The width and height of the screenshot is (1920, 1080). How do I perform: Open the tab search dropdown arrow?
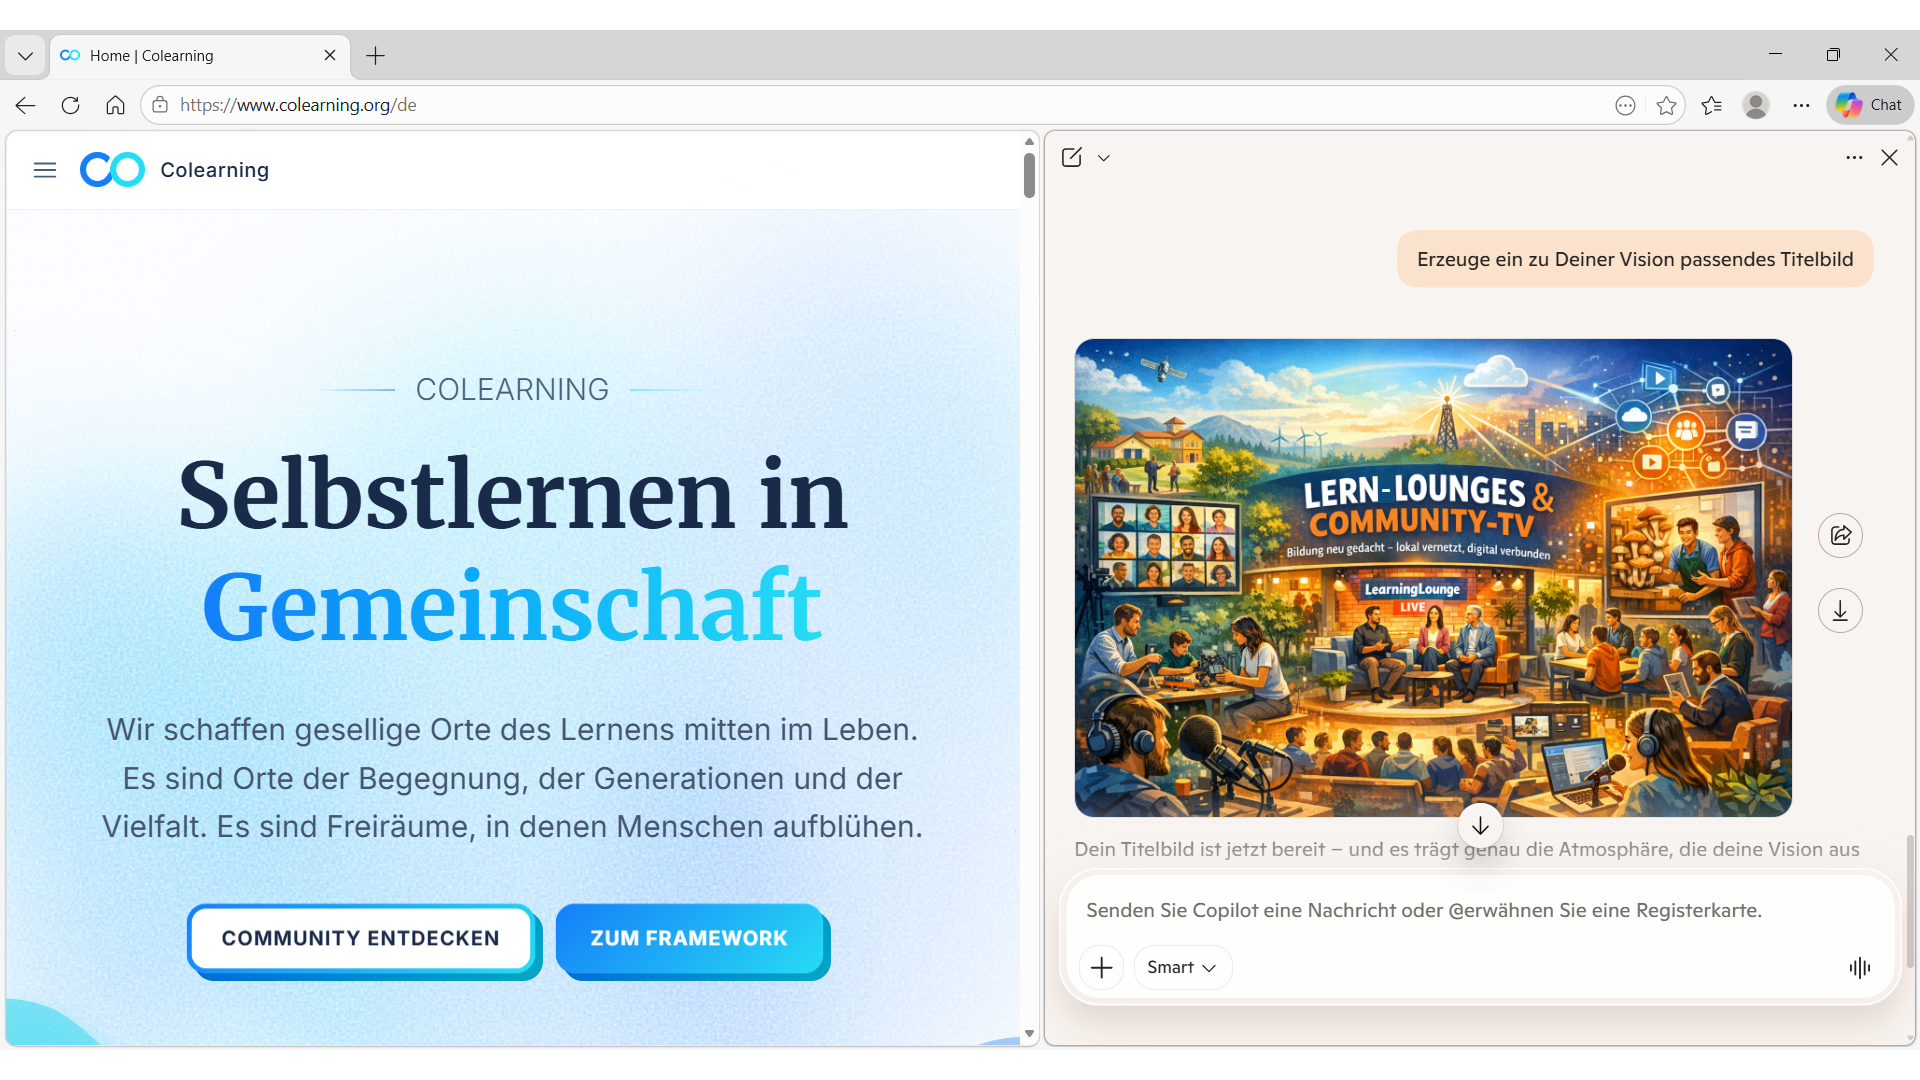coord(25,56)
